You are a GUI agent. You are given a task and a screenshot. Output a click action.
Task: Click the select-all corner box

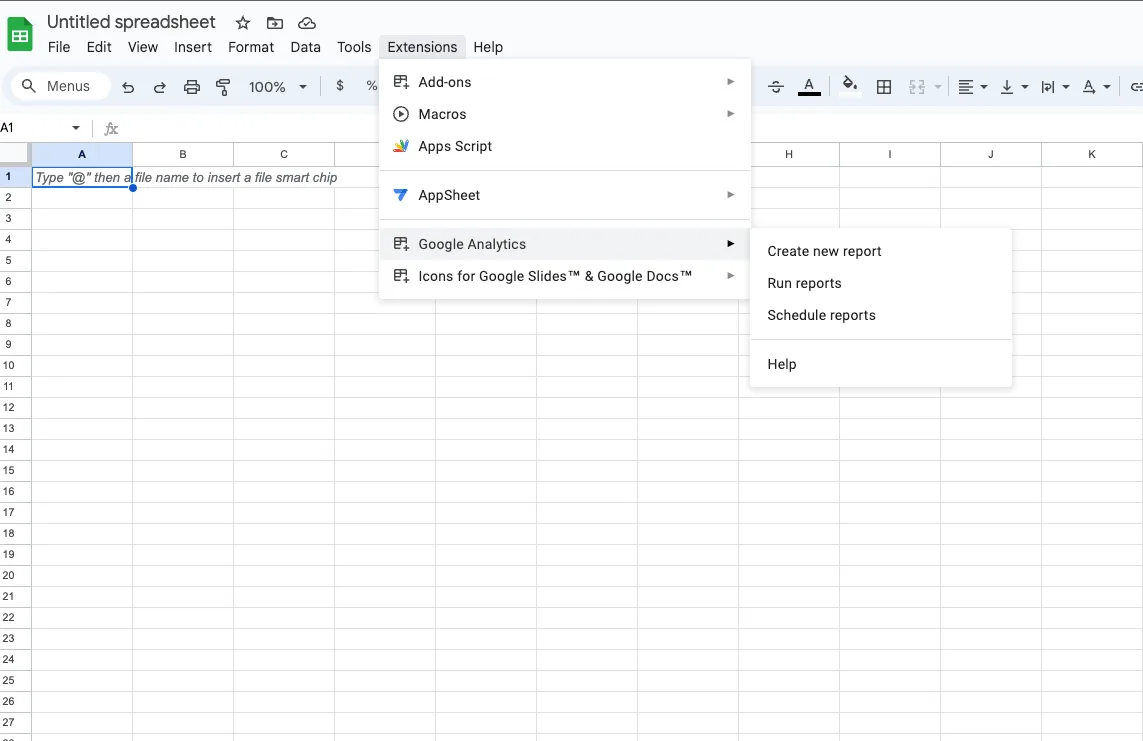(15, 154)
